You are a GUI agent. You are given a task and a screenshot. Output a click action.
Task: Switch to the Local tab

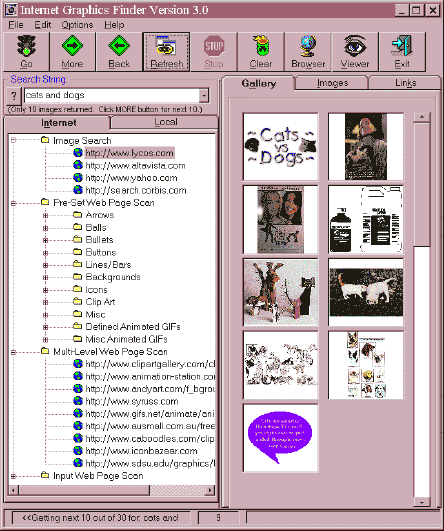pyautogui.click(x=165, y=122)
